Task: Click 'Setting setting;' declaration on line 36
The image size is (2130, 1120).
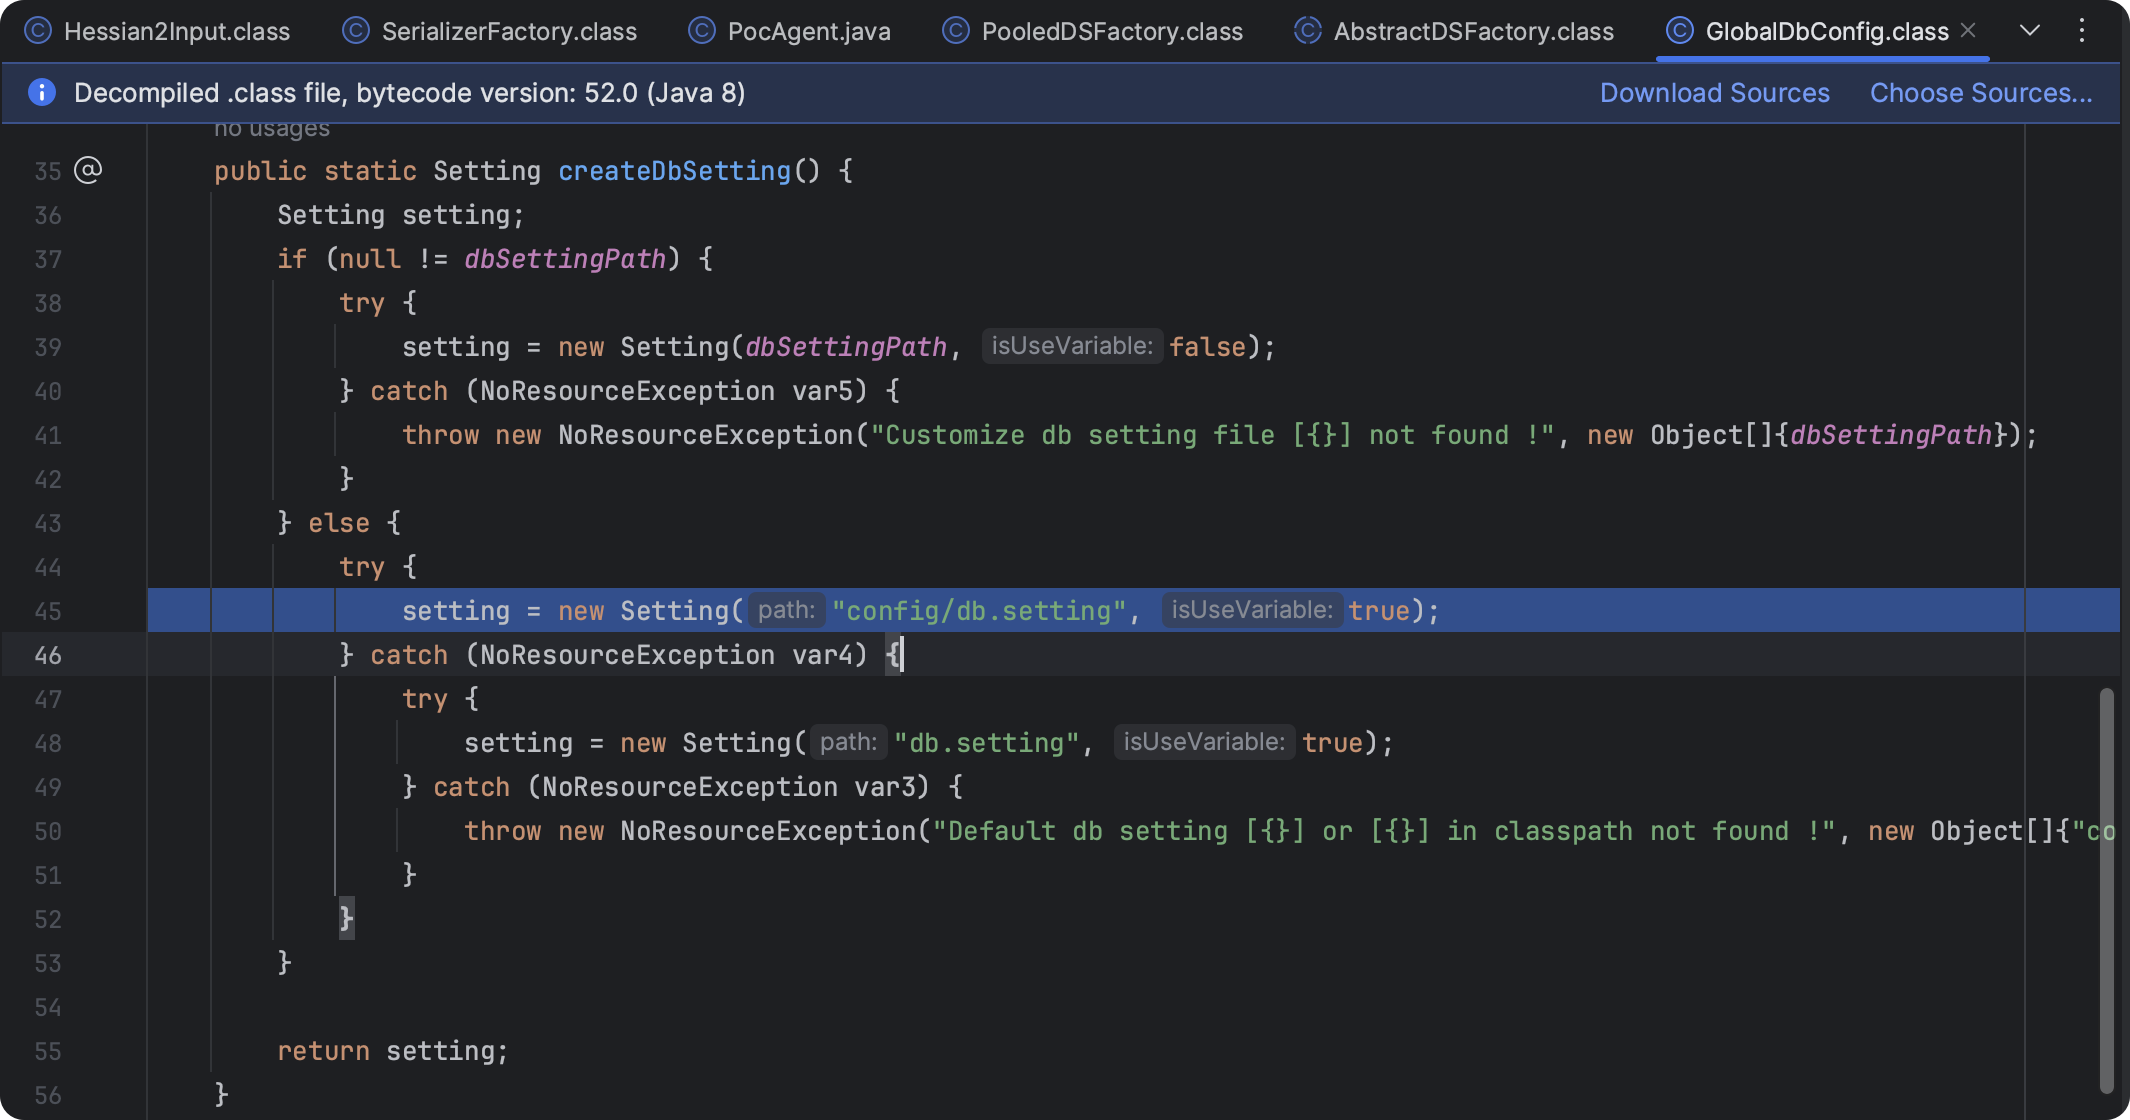Action: pyautogui.click(x=400, y=215)
